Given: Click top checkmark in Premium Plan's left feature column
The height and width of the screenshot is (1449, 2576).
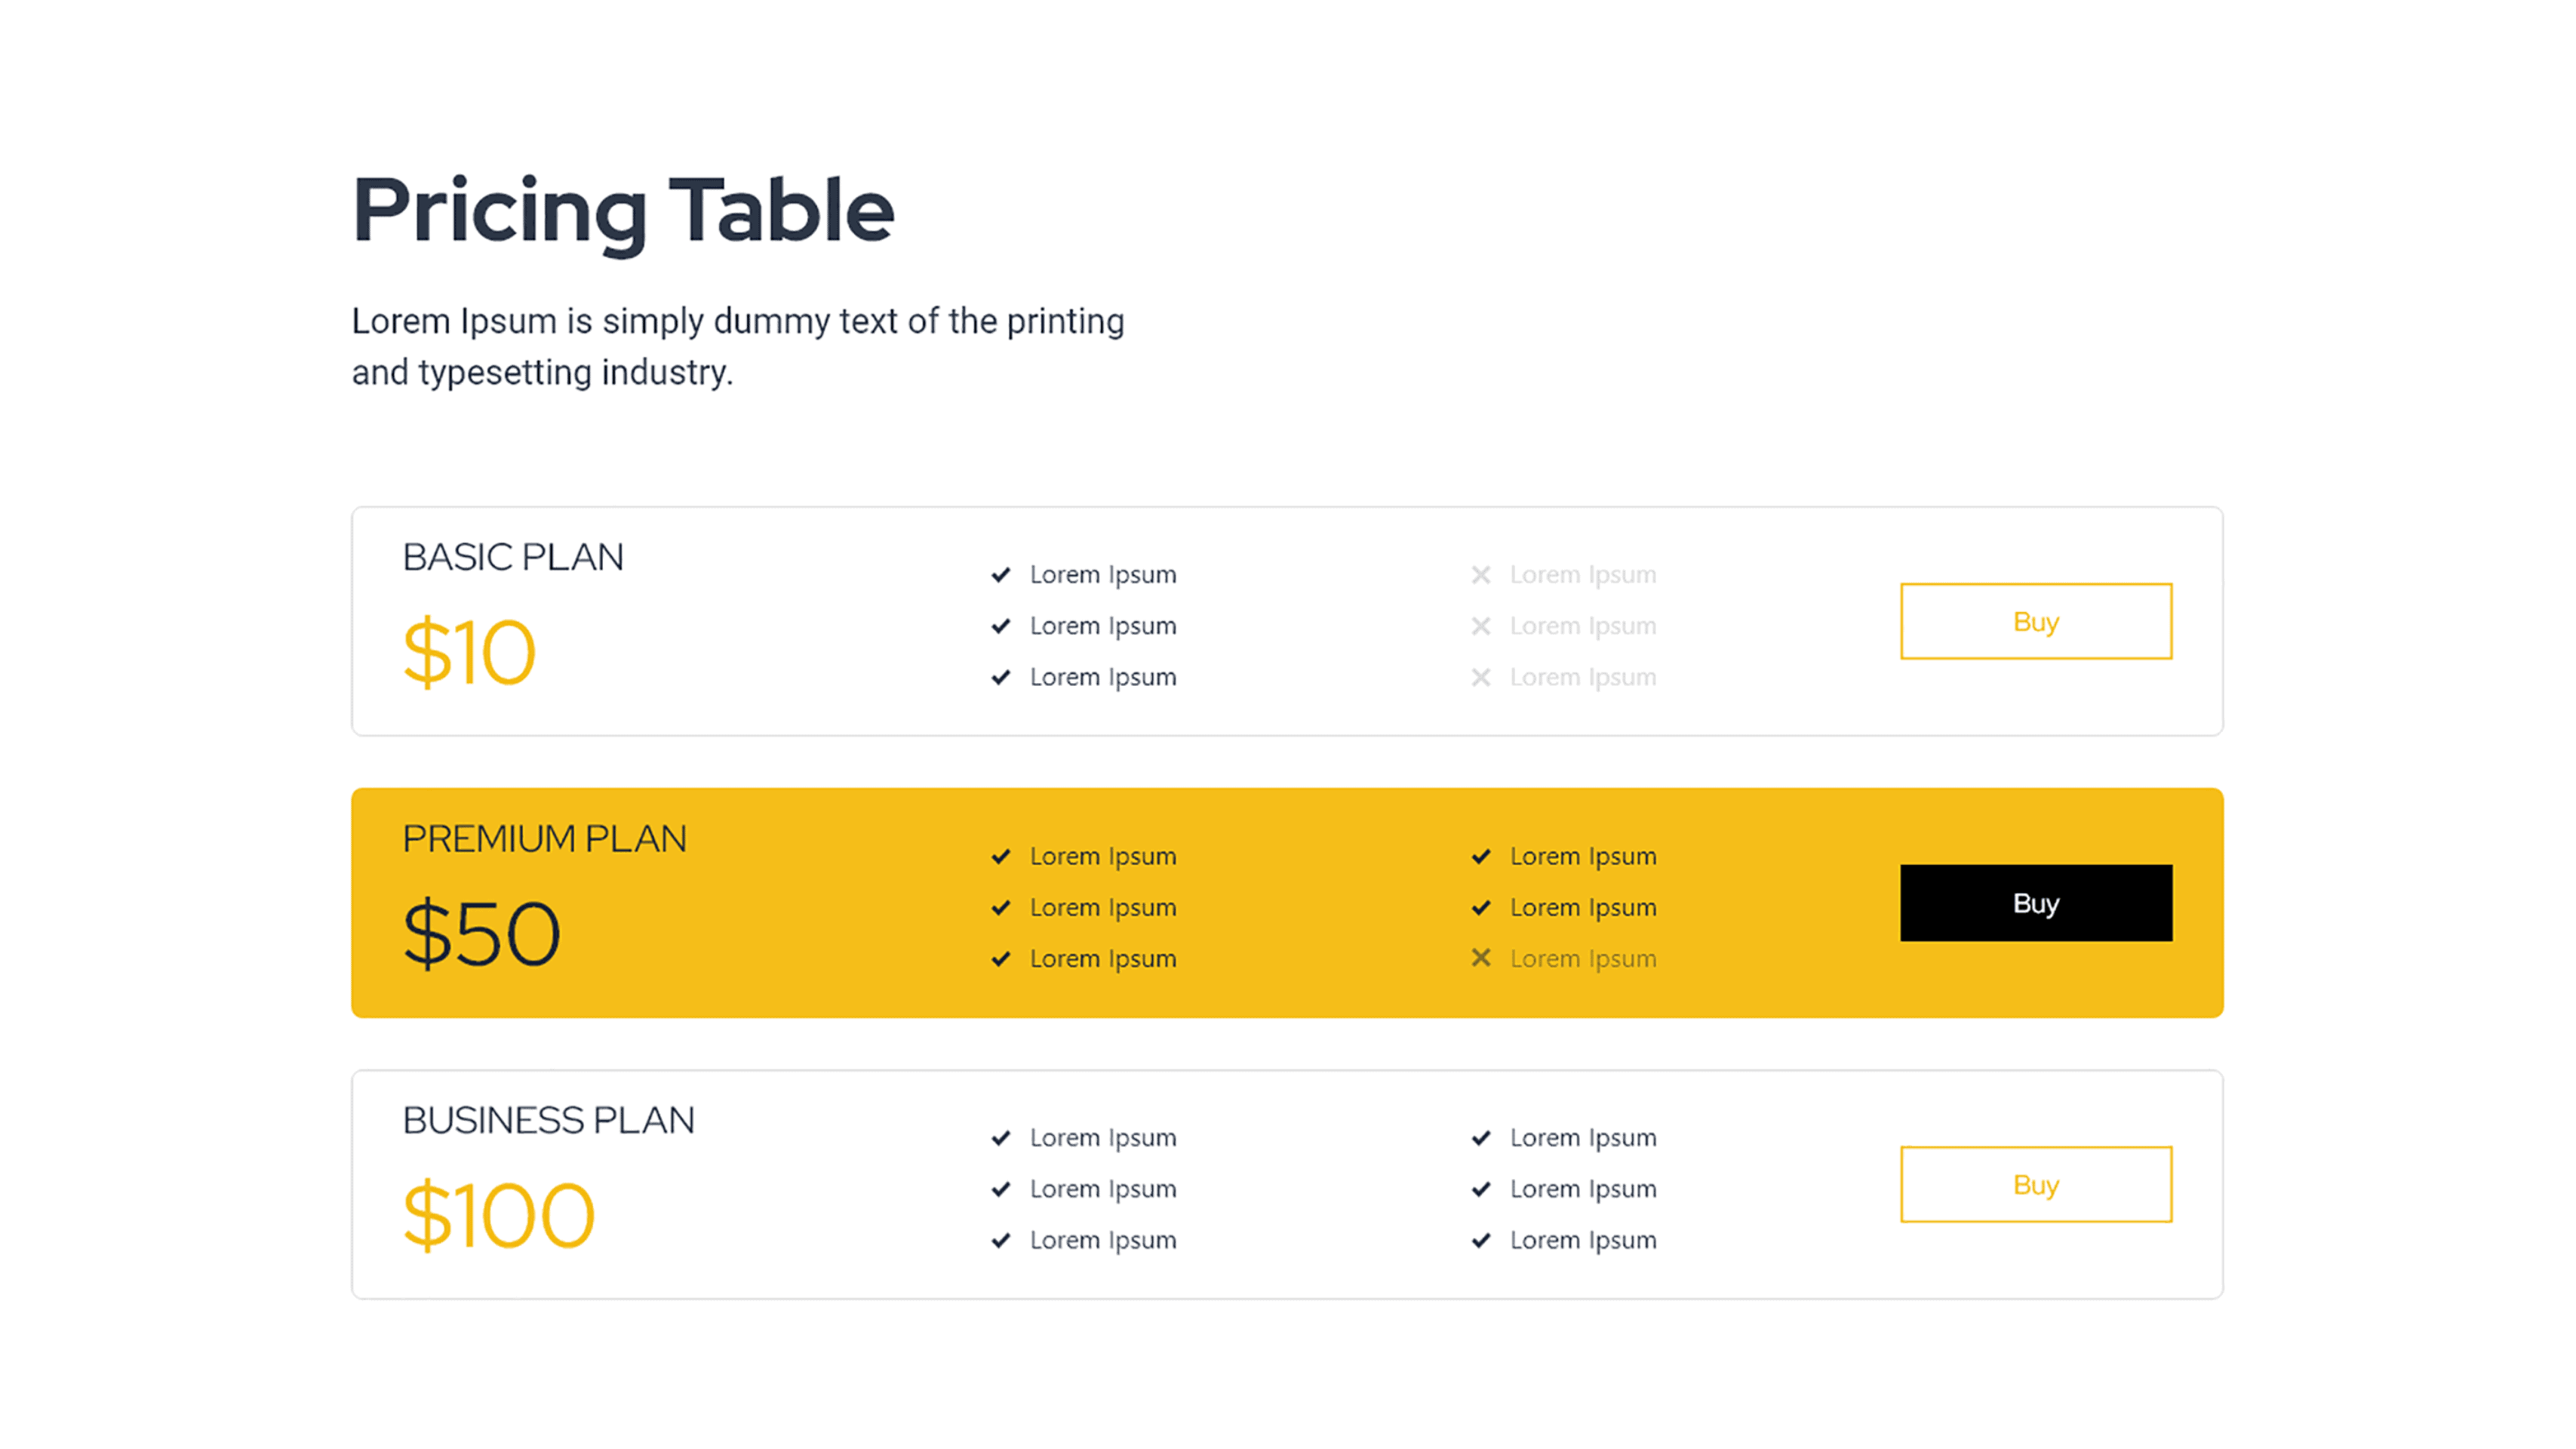Looking at the screenshot, I should pyautogui.click(x=1000, y=856).
